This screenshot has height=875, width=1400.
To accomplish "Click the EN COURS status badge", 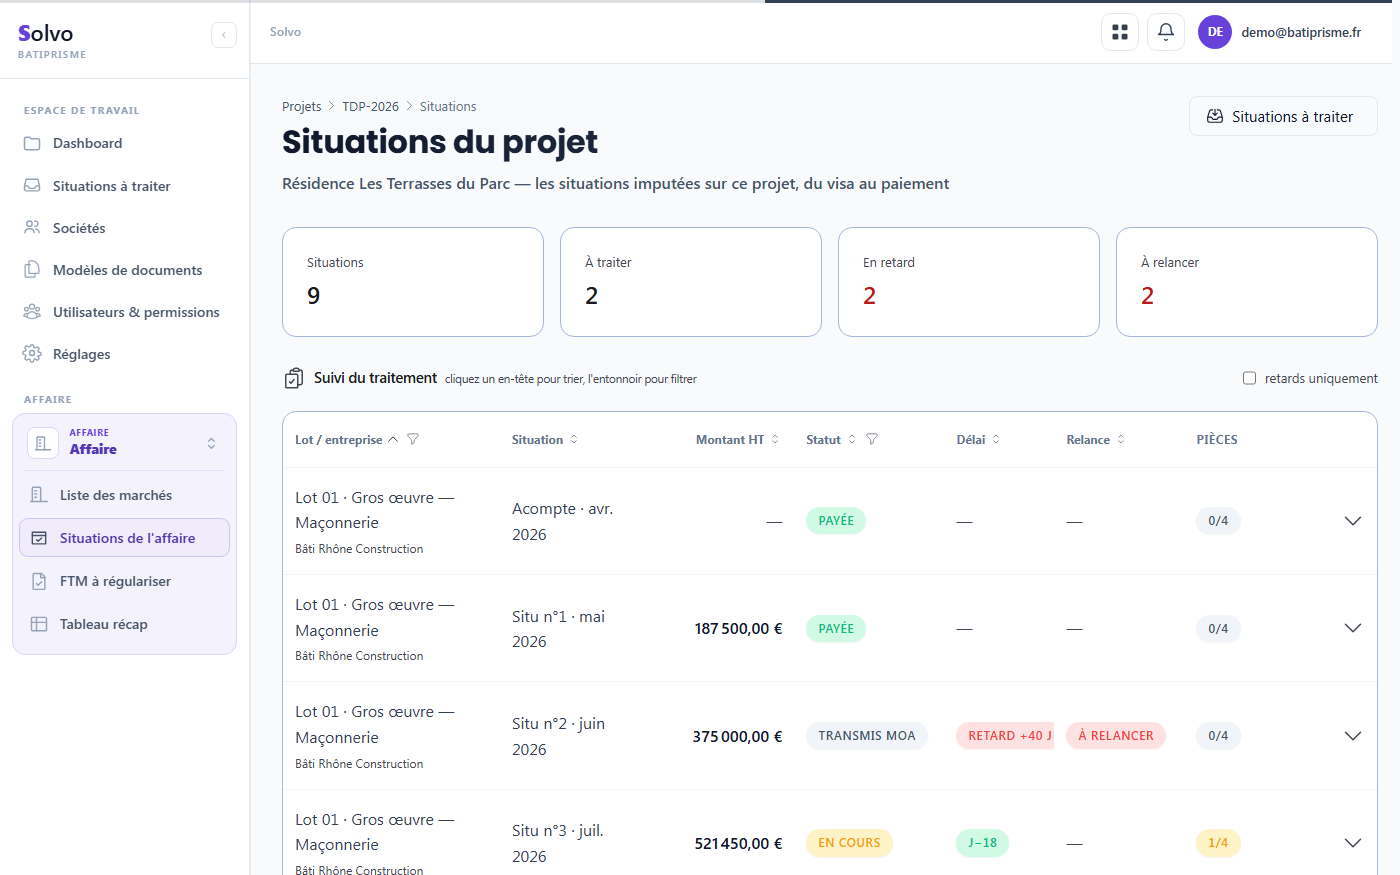I will [849, 843].
